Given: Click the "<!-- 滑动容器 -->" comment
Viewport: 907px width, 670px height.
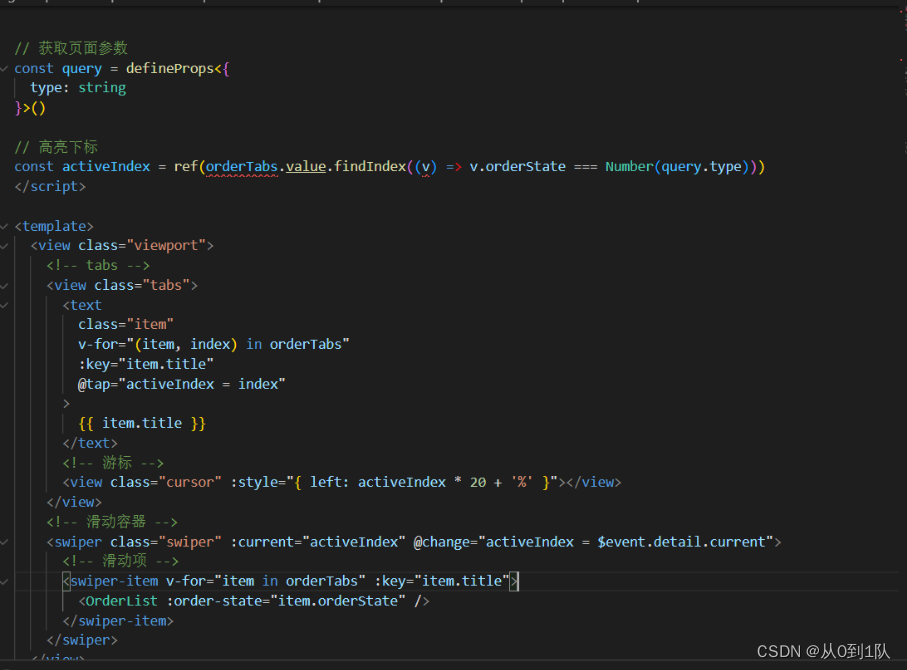Looking at the screenshot, I should click(112, 522).
